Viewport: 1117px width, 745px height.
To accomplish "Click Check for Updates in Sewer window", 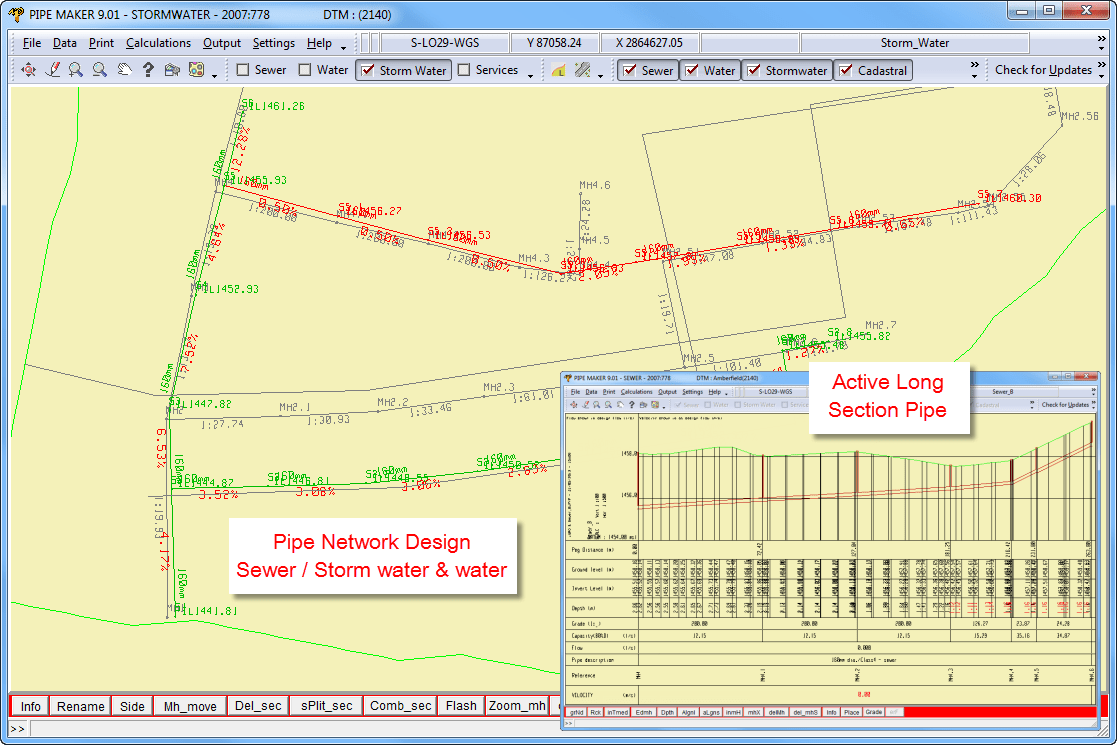I will [x=1065, y=405].
